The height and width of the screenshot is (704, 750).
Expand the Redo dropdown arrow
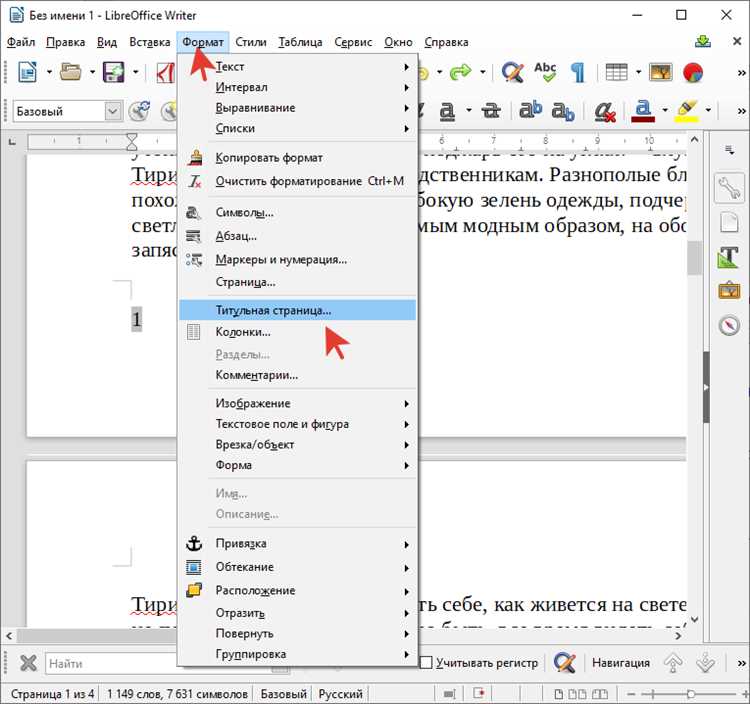pos(483,73)
